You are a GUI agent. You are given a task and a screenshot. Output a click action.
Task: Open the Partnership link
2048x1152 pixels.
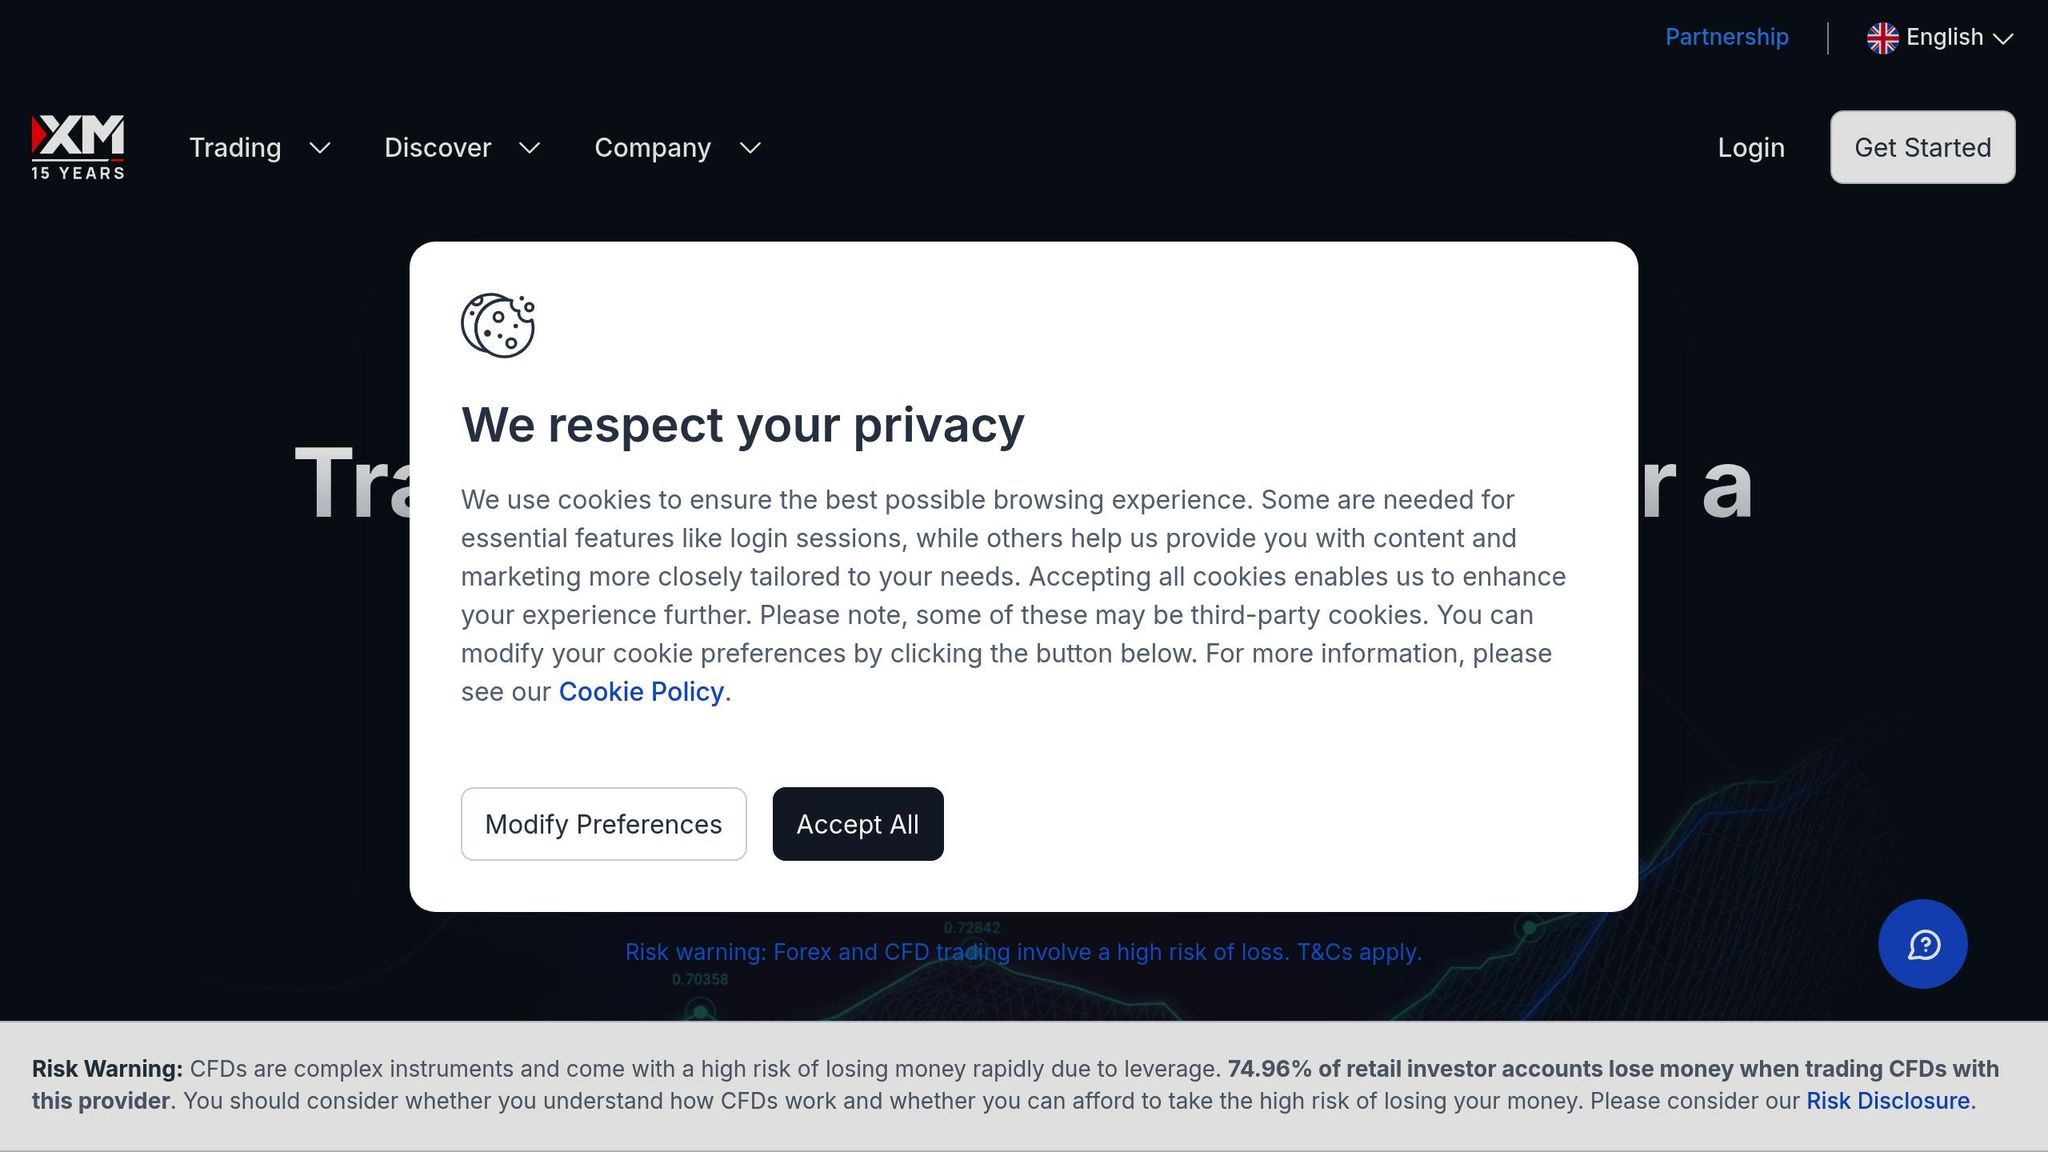[1726, 37]
